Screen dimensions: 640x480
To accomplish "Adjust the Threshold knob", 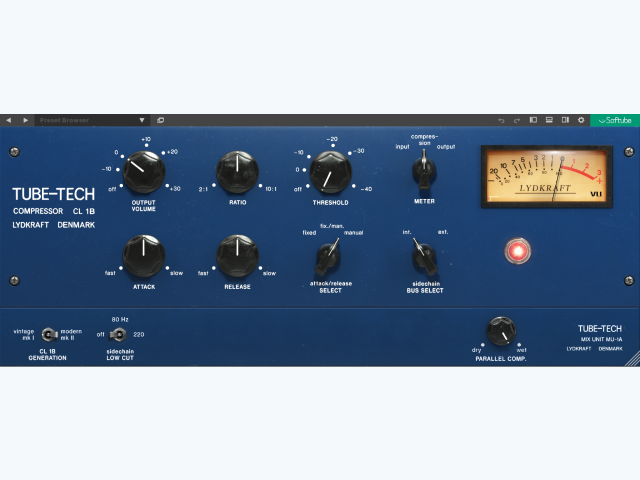I will (331, 172).
